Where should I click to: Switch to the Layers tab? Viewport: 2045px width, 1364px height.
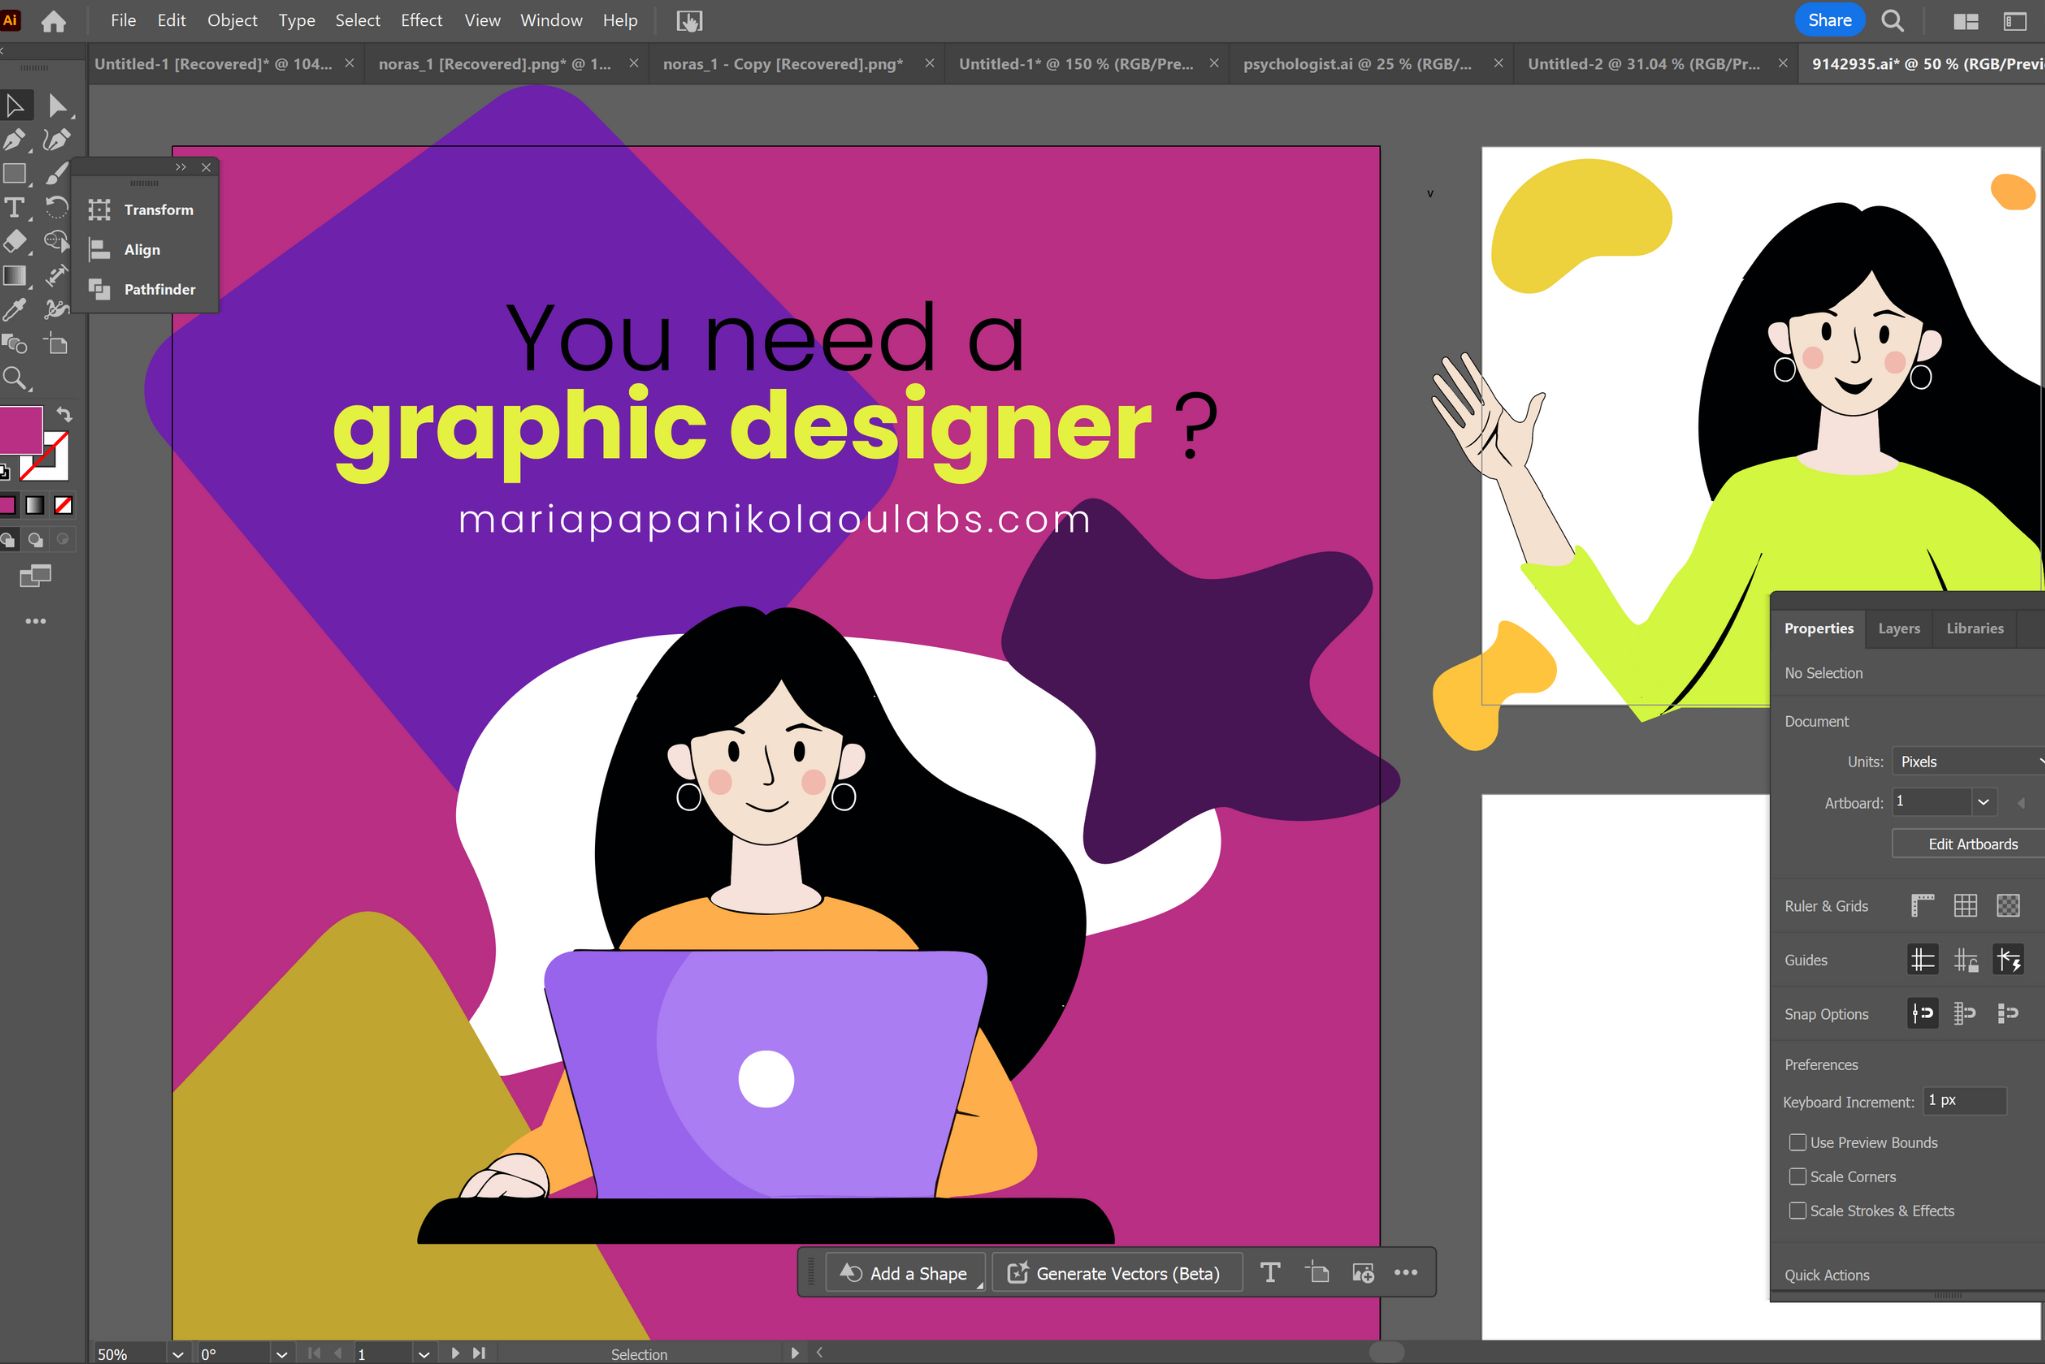[x=1898, y=628]
